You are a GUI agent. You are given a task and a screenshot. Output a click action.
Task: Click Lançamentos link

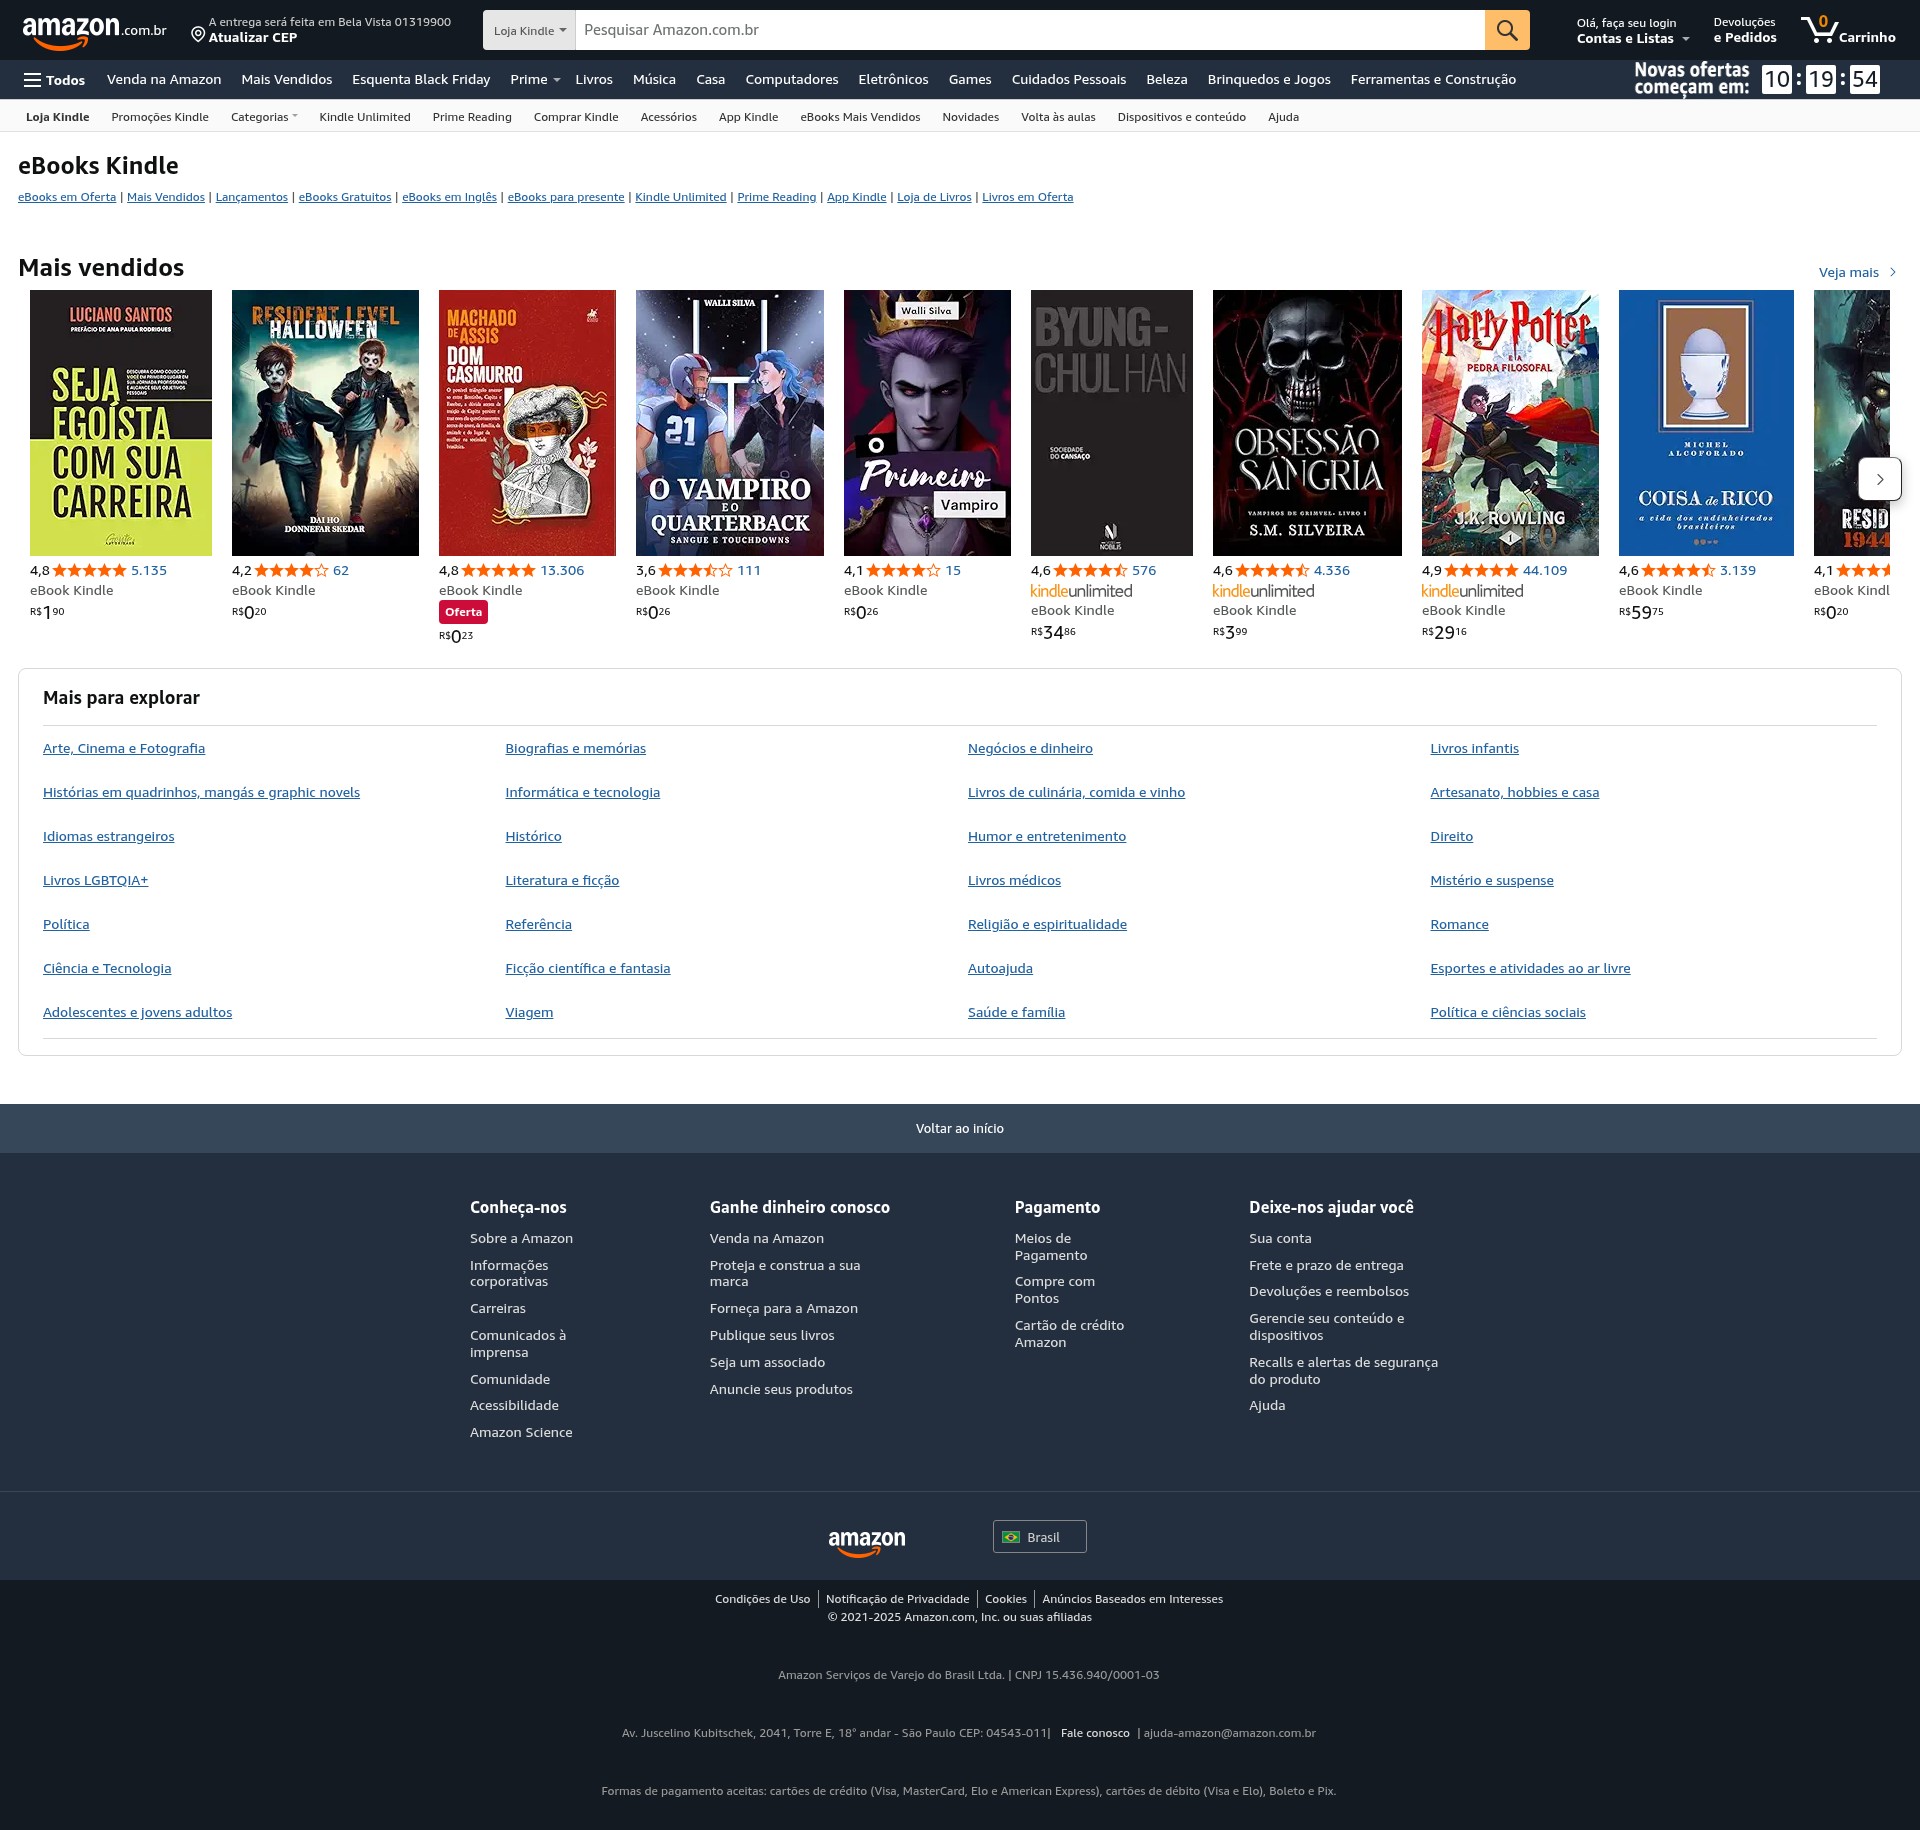tap(252, 197)
